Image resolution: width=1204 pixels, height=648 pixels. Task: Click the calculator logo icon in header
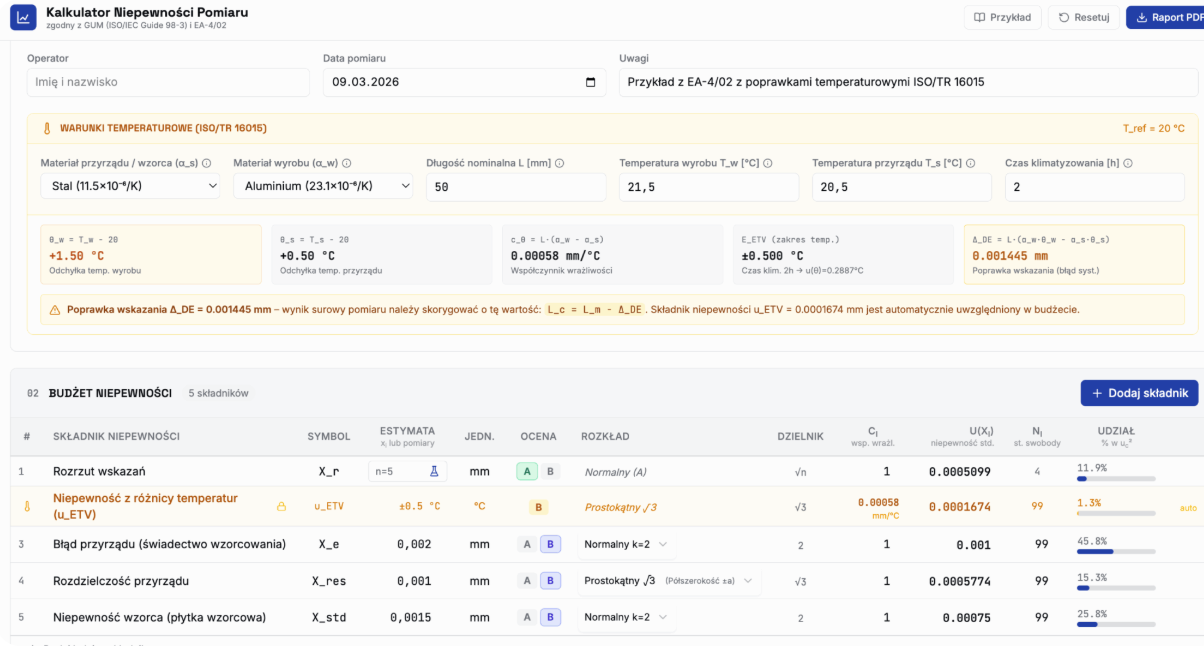22,18
